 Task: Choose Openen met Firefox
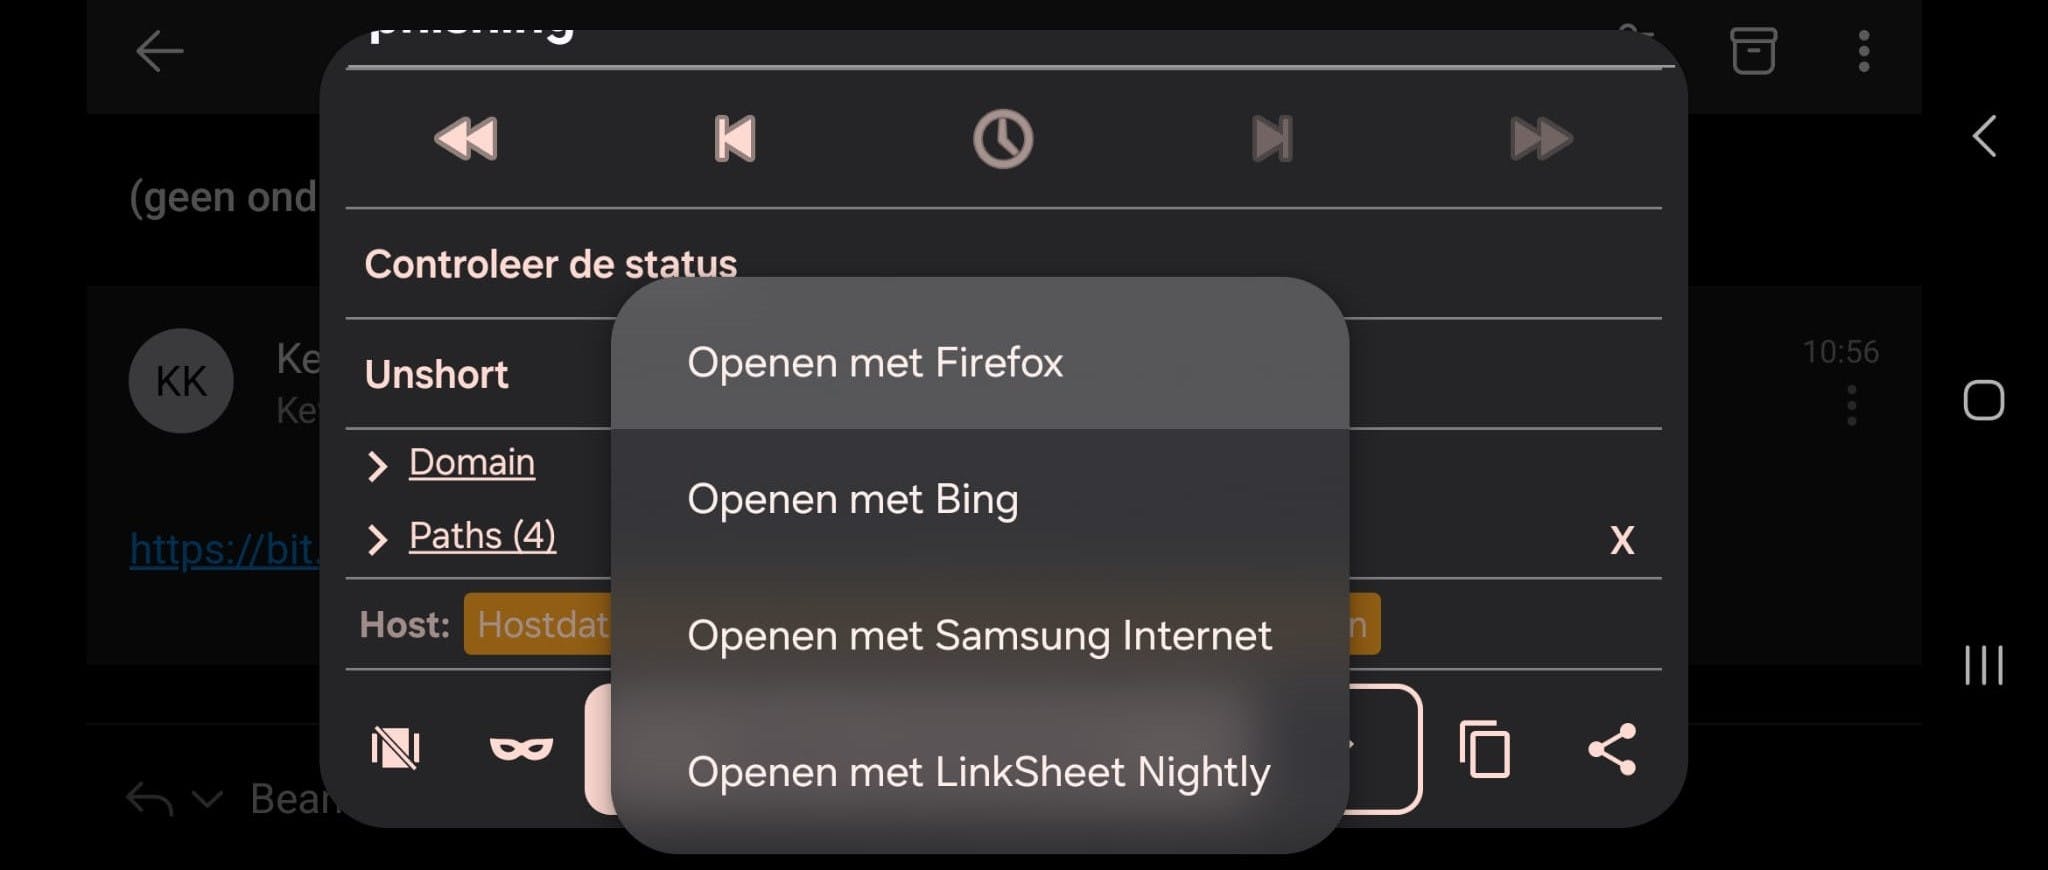(875, 362)
